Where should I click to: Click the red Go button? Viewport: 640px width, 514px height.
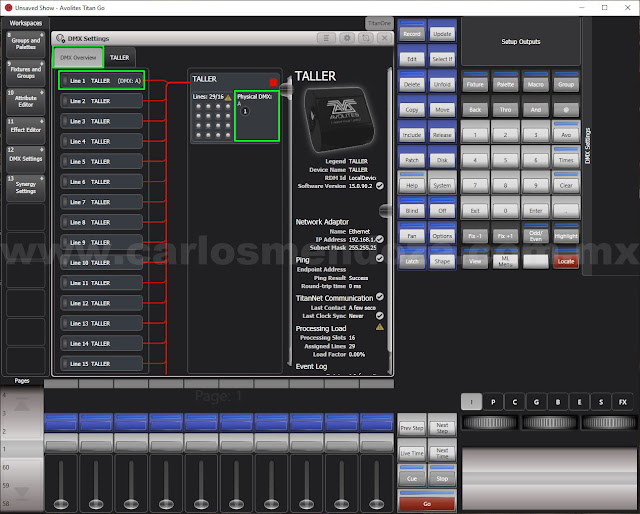pos(427,501)
